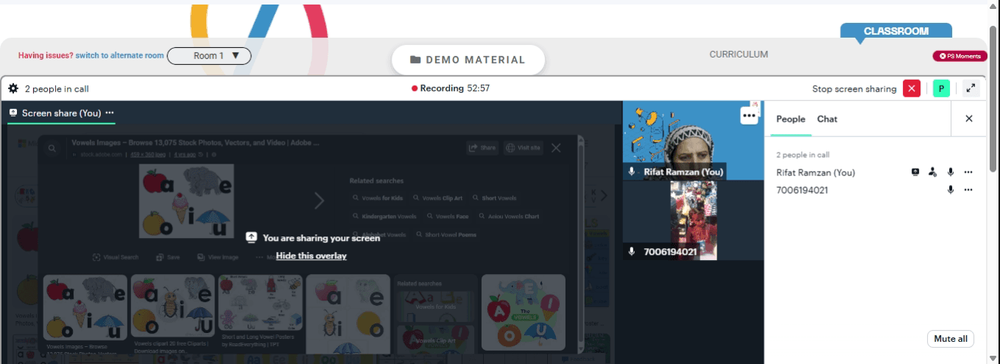Click the screen-sharing icon beside 'You are sharing your screen'
Screen dimensions: 1000x364
251,237
